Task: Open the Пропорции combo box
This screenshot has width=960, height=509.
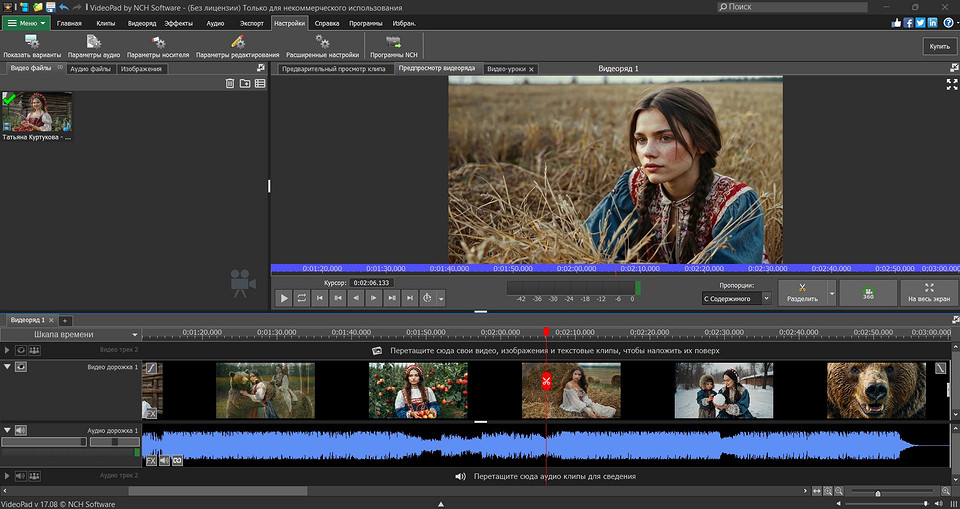Action: pyautogui.click(x=737, y=298)
